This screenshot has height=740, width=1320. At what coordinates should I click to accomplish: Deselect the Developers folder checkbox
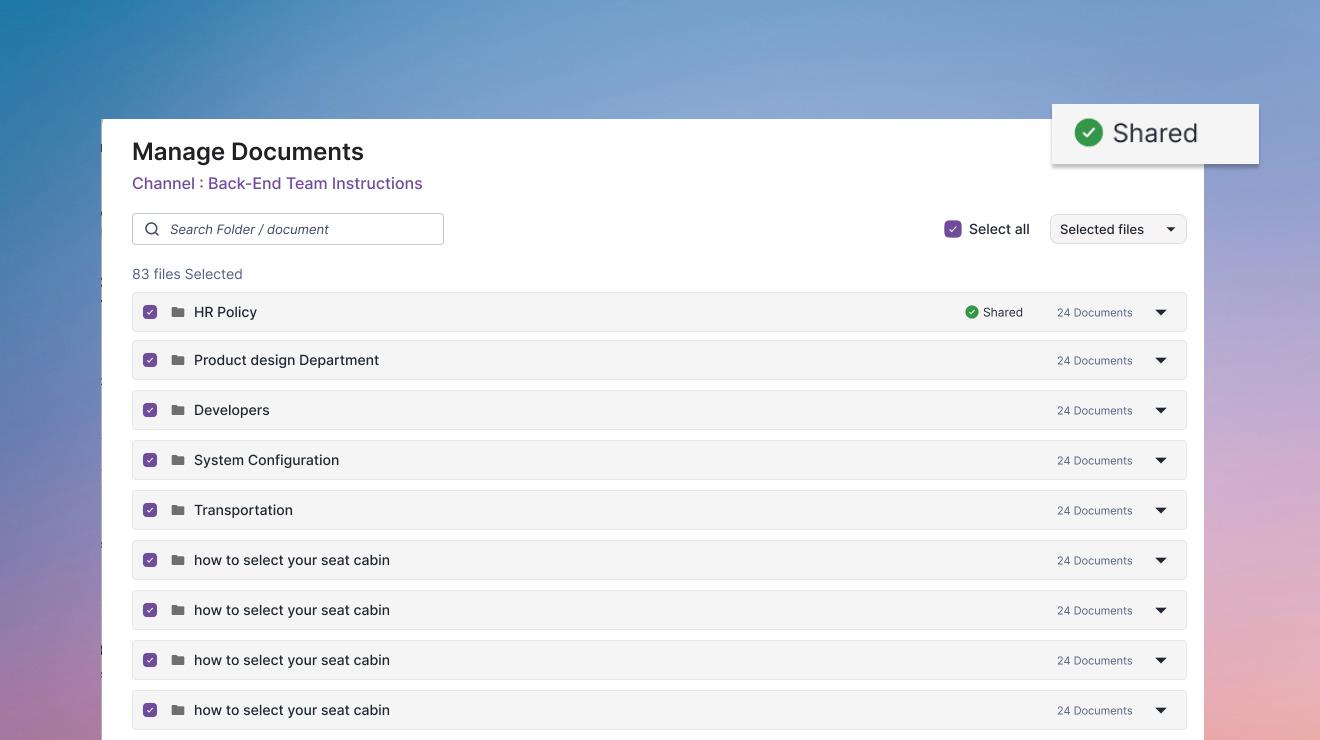tap(150, 410)
